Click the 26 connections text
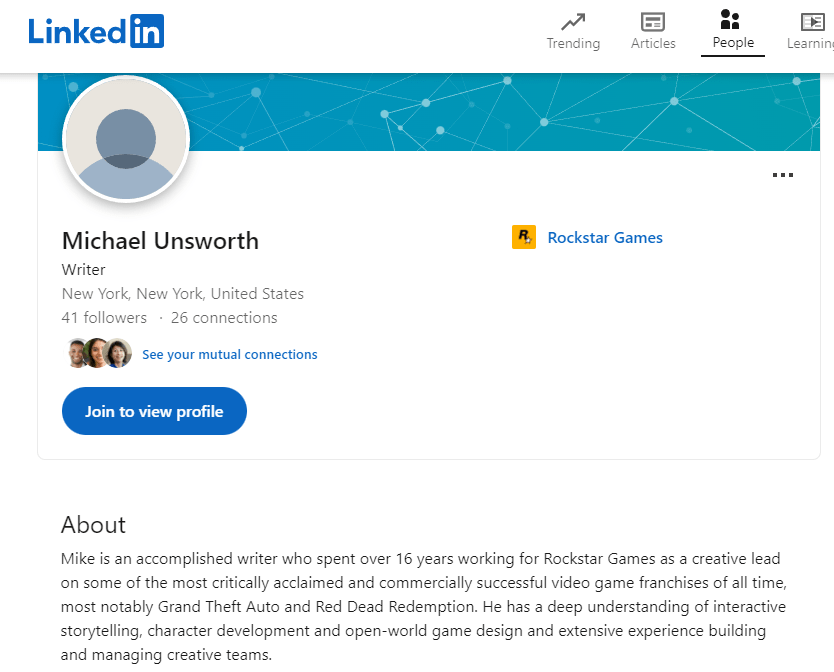This screenshot has height=672, width=834. [x=224, y=318]
